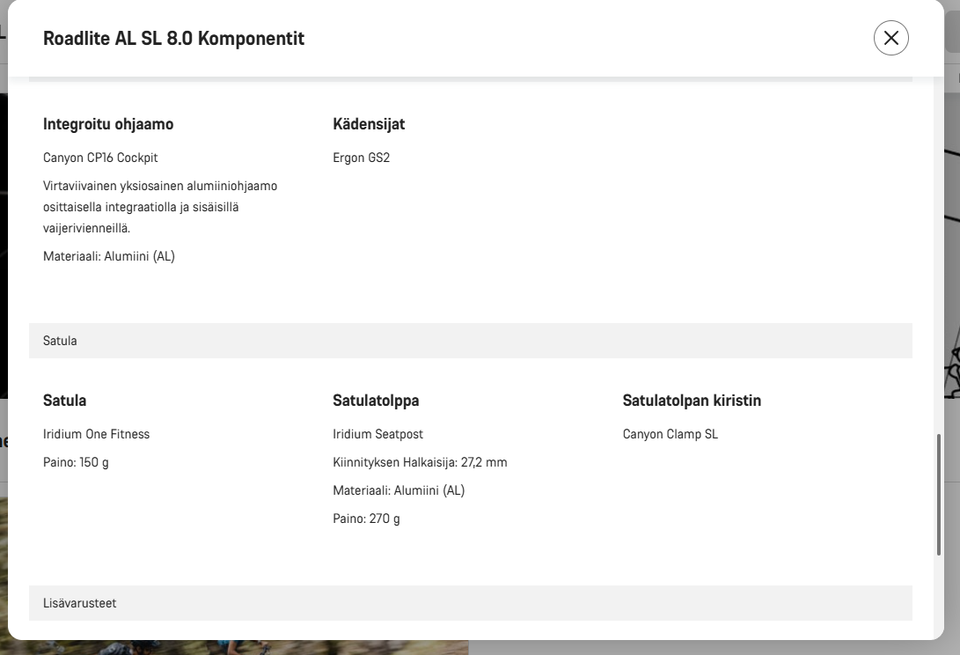Select the Paino: 270 g weight text
The width and height of the screenshot is (960, 655).
(366, 518)
